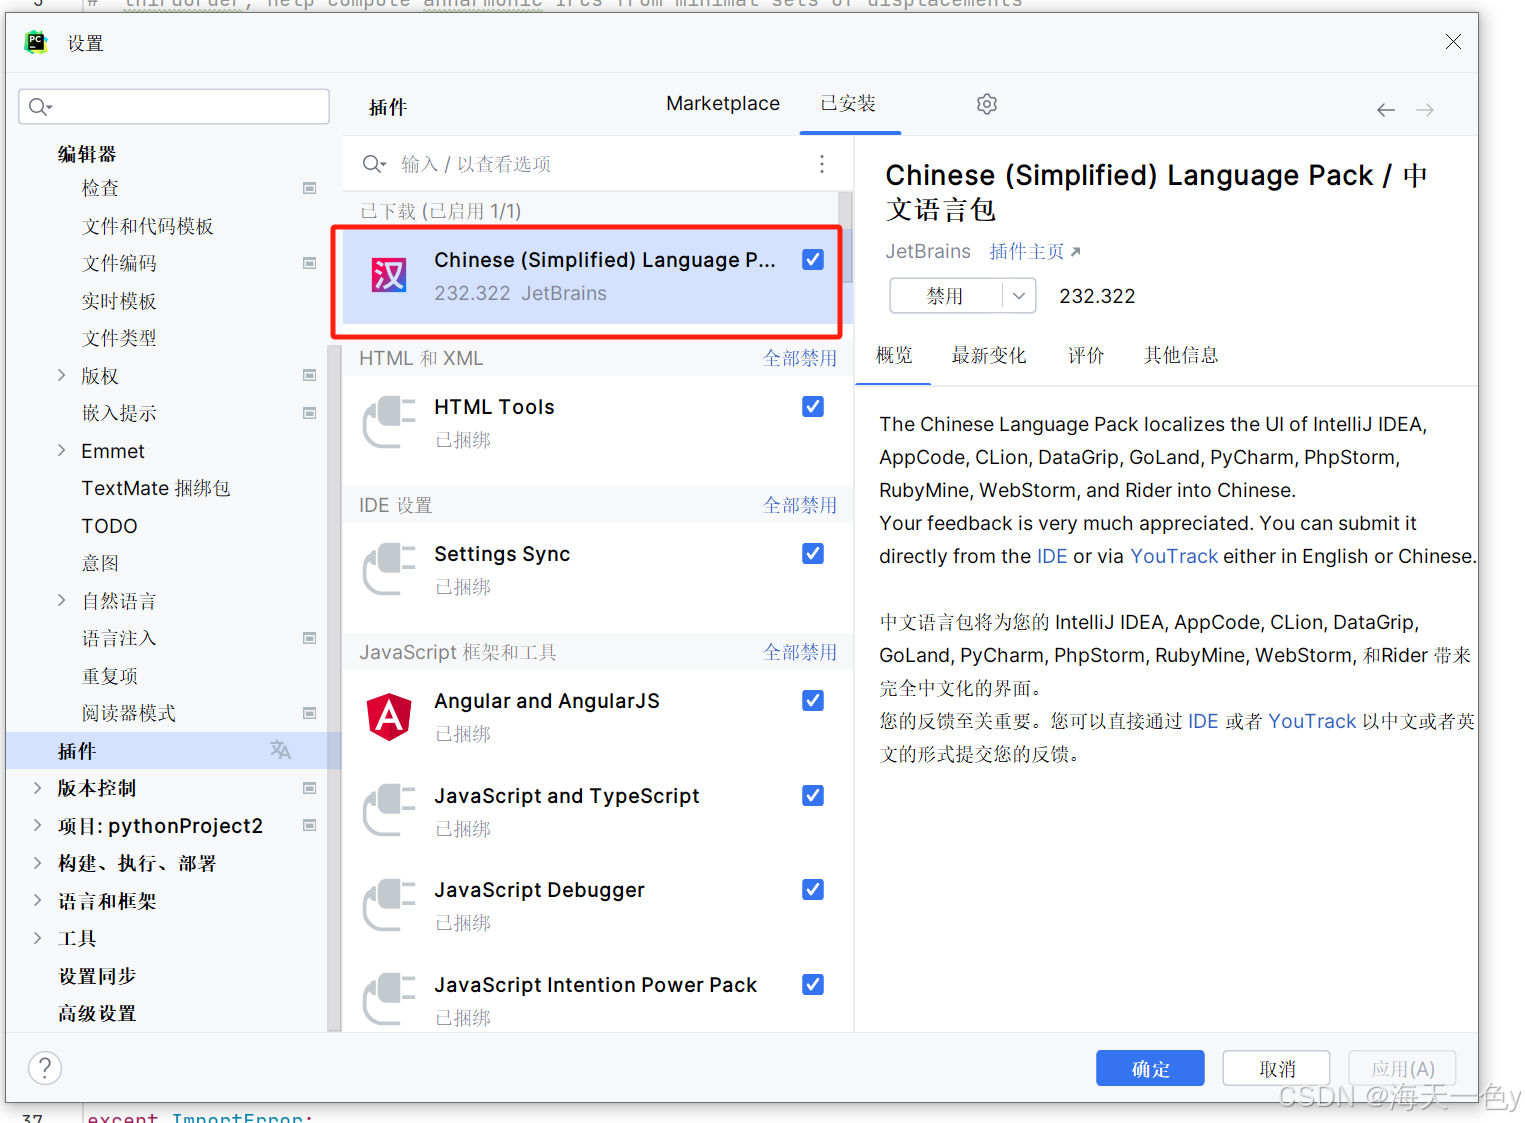This screenshot has height=1123, width=1525.
Task: Click the HTML Tools plug icon
Action: coord(389,422)
